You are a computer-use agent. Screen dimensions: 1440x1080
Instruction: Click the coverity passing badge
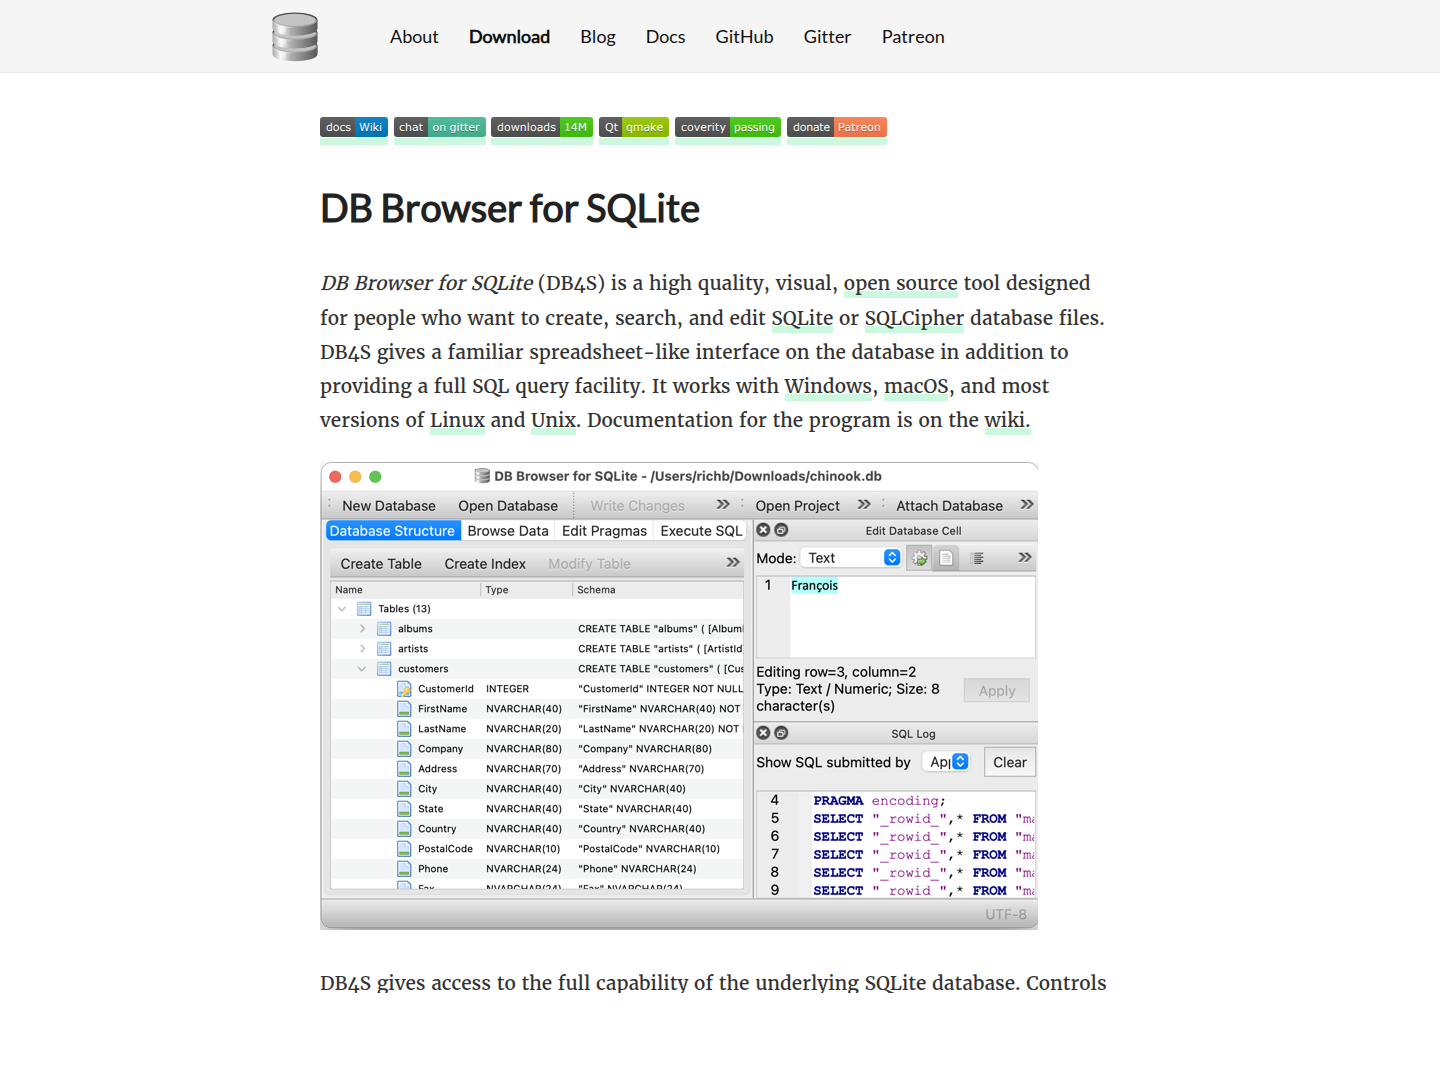pyautogui.click(x=728, y=127)
